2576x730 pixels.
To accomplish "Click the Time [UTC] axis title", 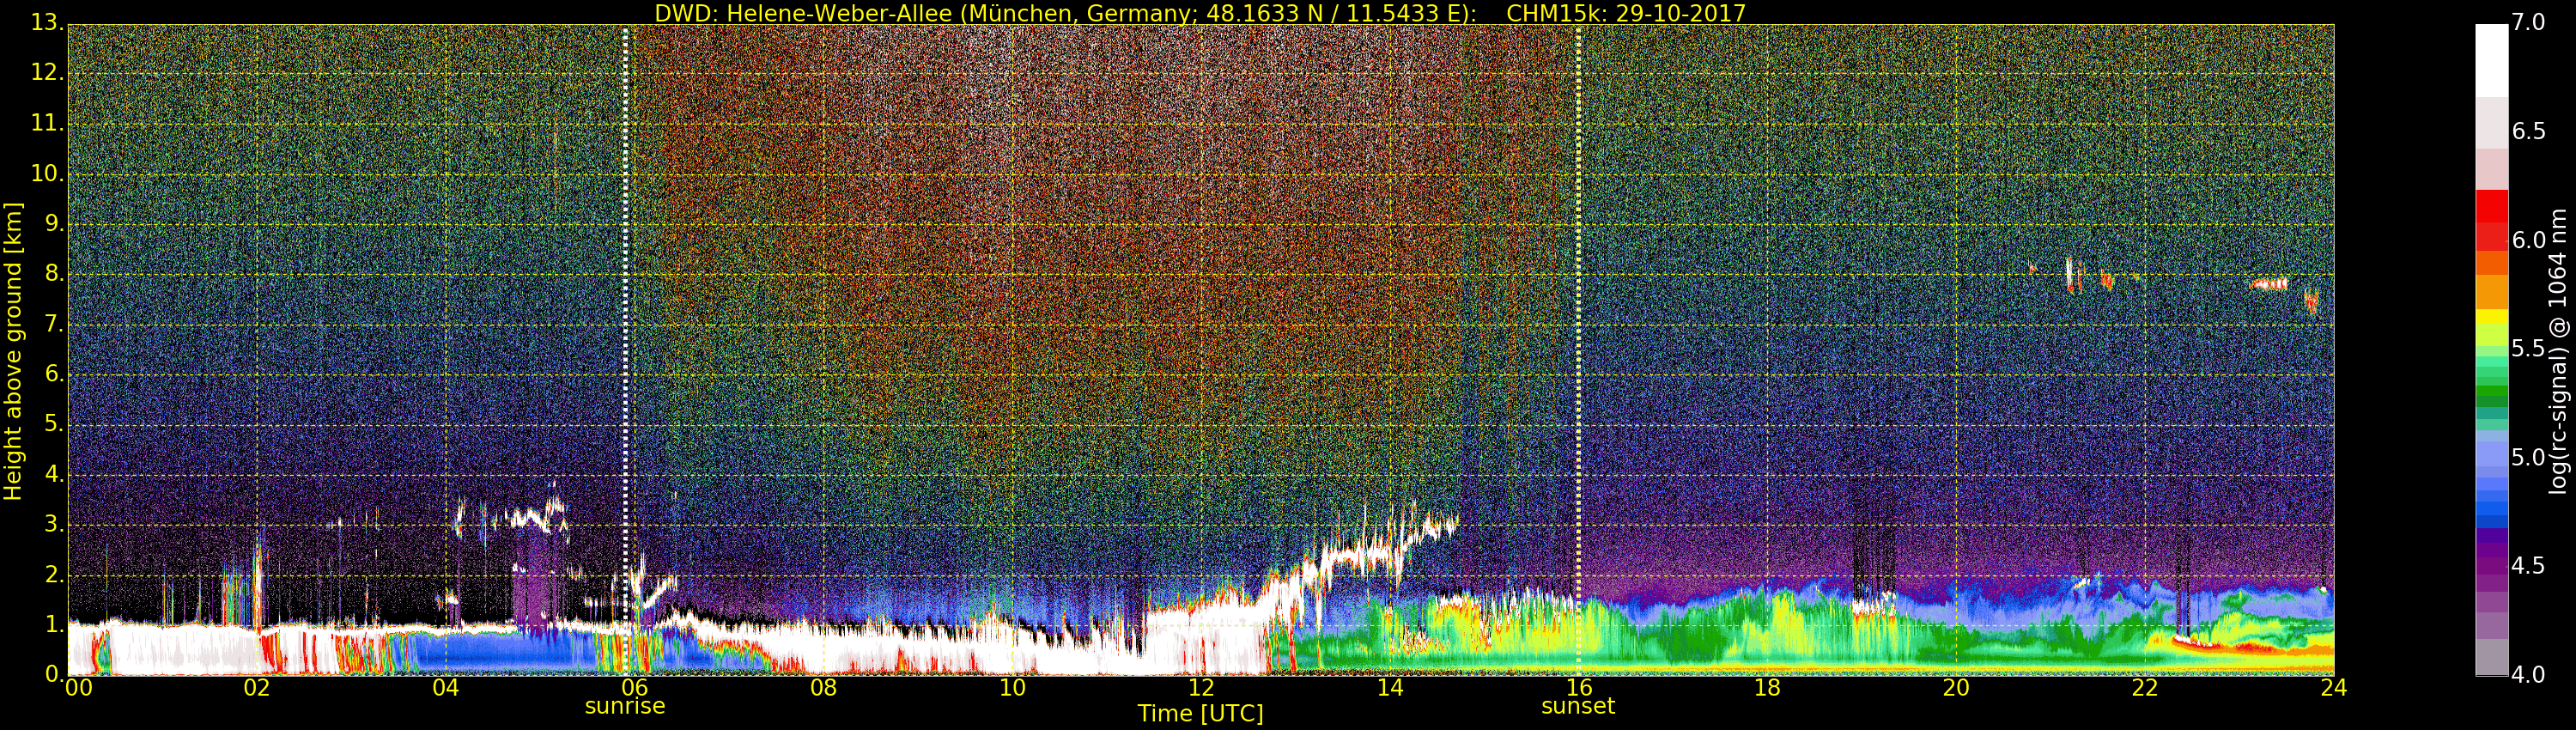I will (1200, 714).
